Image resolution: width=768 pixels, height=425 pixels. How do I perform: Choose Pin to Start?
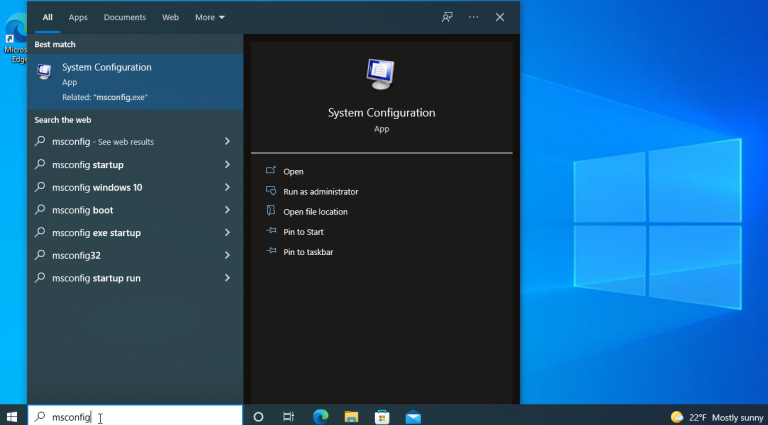pyautogui.click(x=303, y=232)
